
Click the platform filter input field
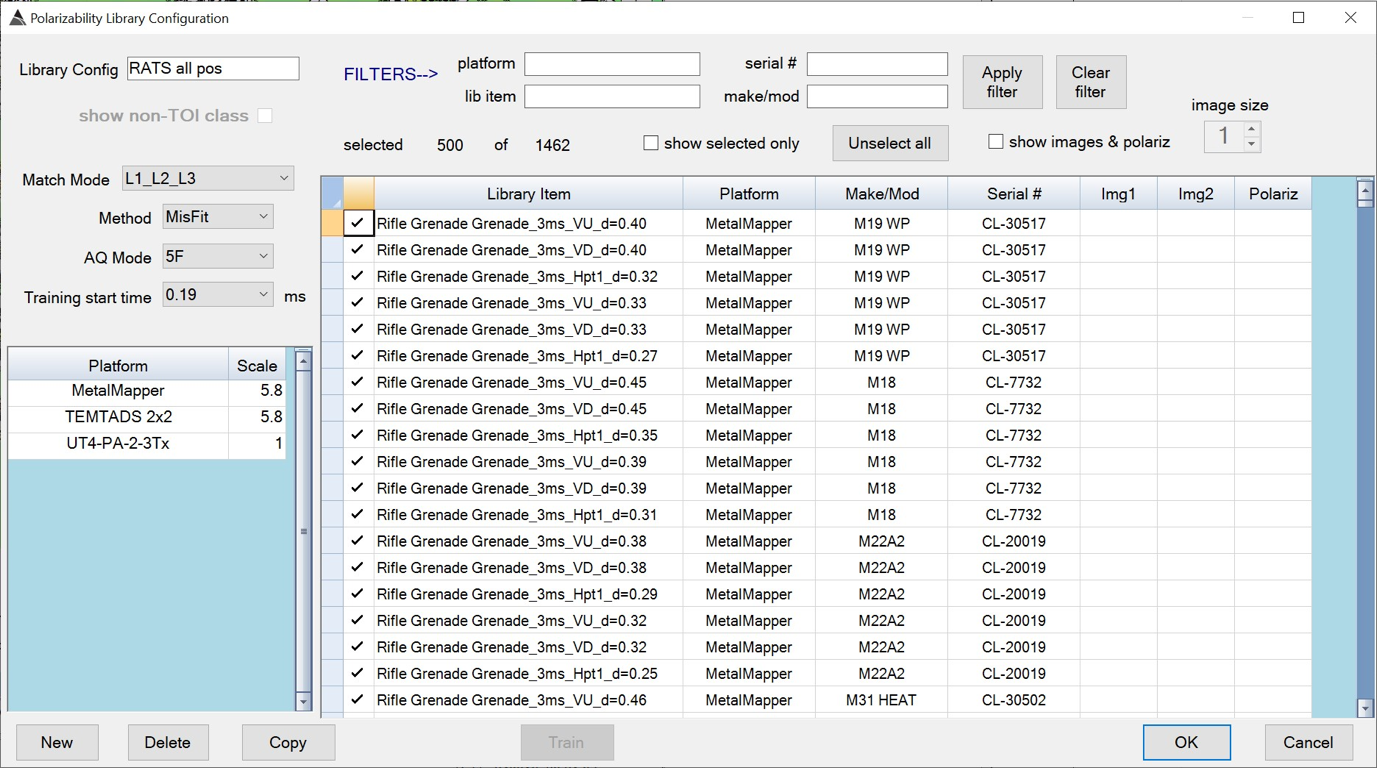(x=612, y=64)
